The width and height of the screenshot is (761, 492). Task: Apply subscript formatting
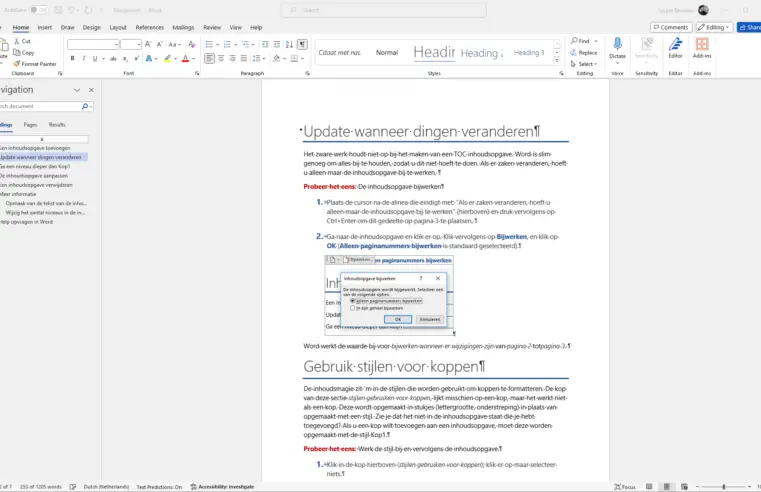pos(125,58)
